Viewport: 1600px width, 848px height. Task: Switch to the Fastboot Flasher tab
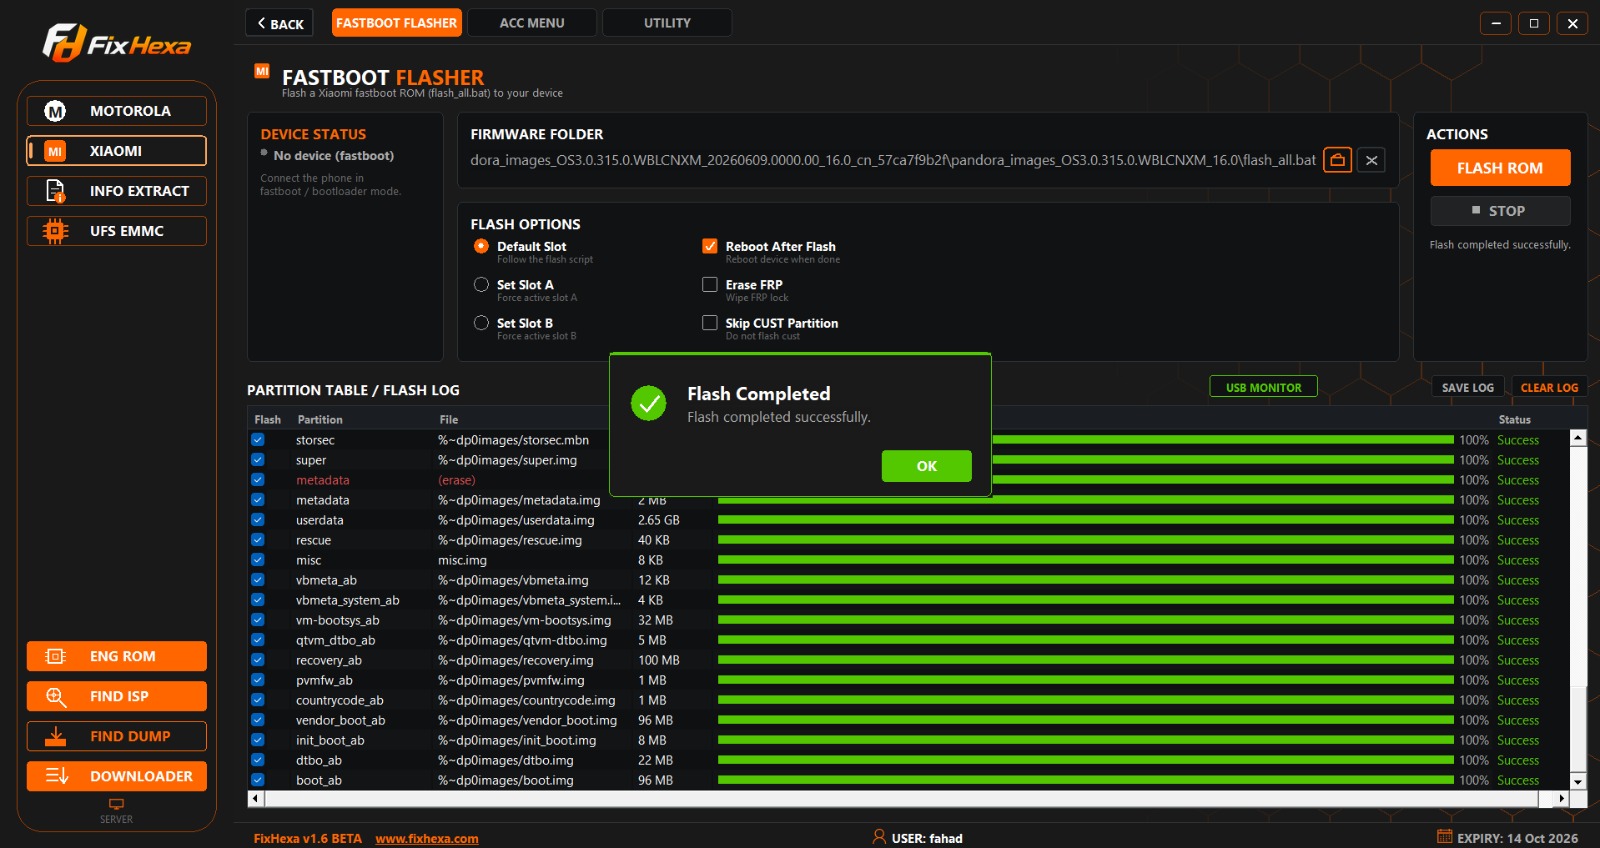coord(396,23)
